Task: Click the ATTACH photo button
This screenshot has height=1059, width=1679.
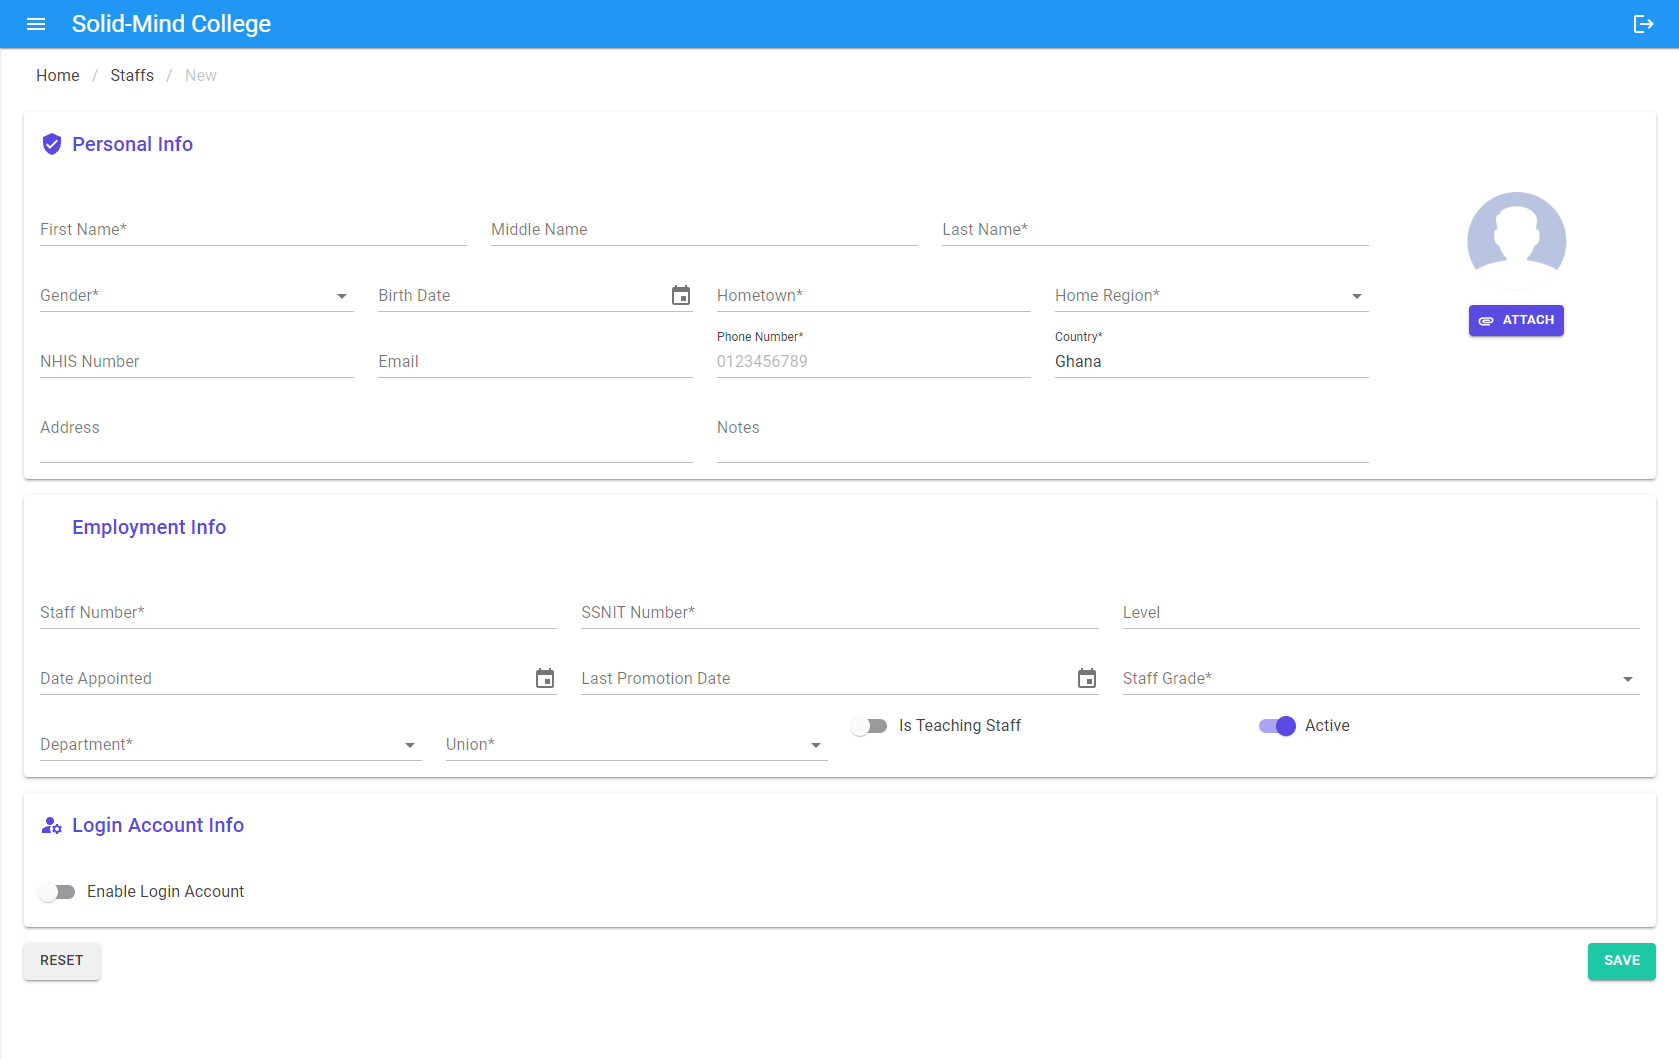Action: 1516,321
